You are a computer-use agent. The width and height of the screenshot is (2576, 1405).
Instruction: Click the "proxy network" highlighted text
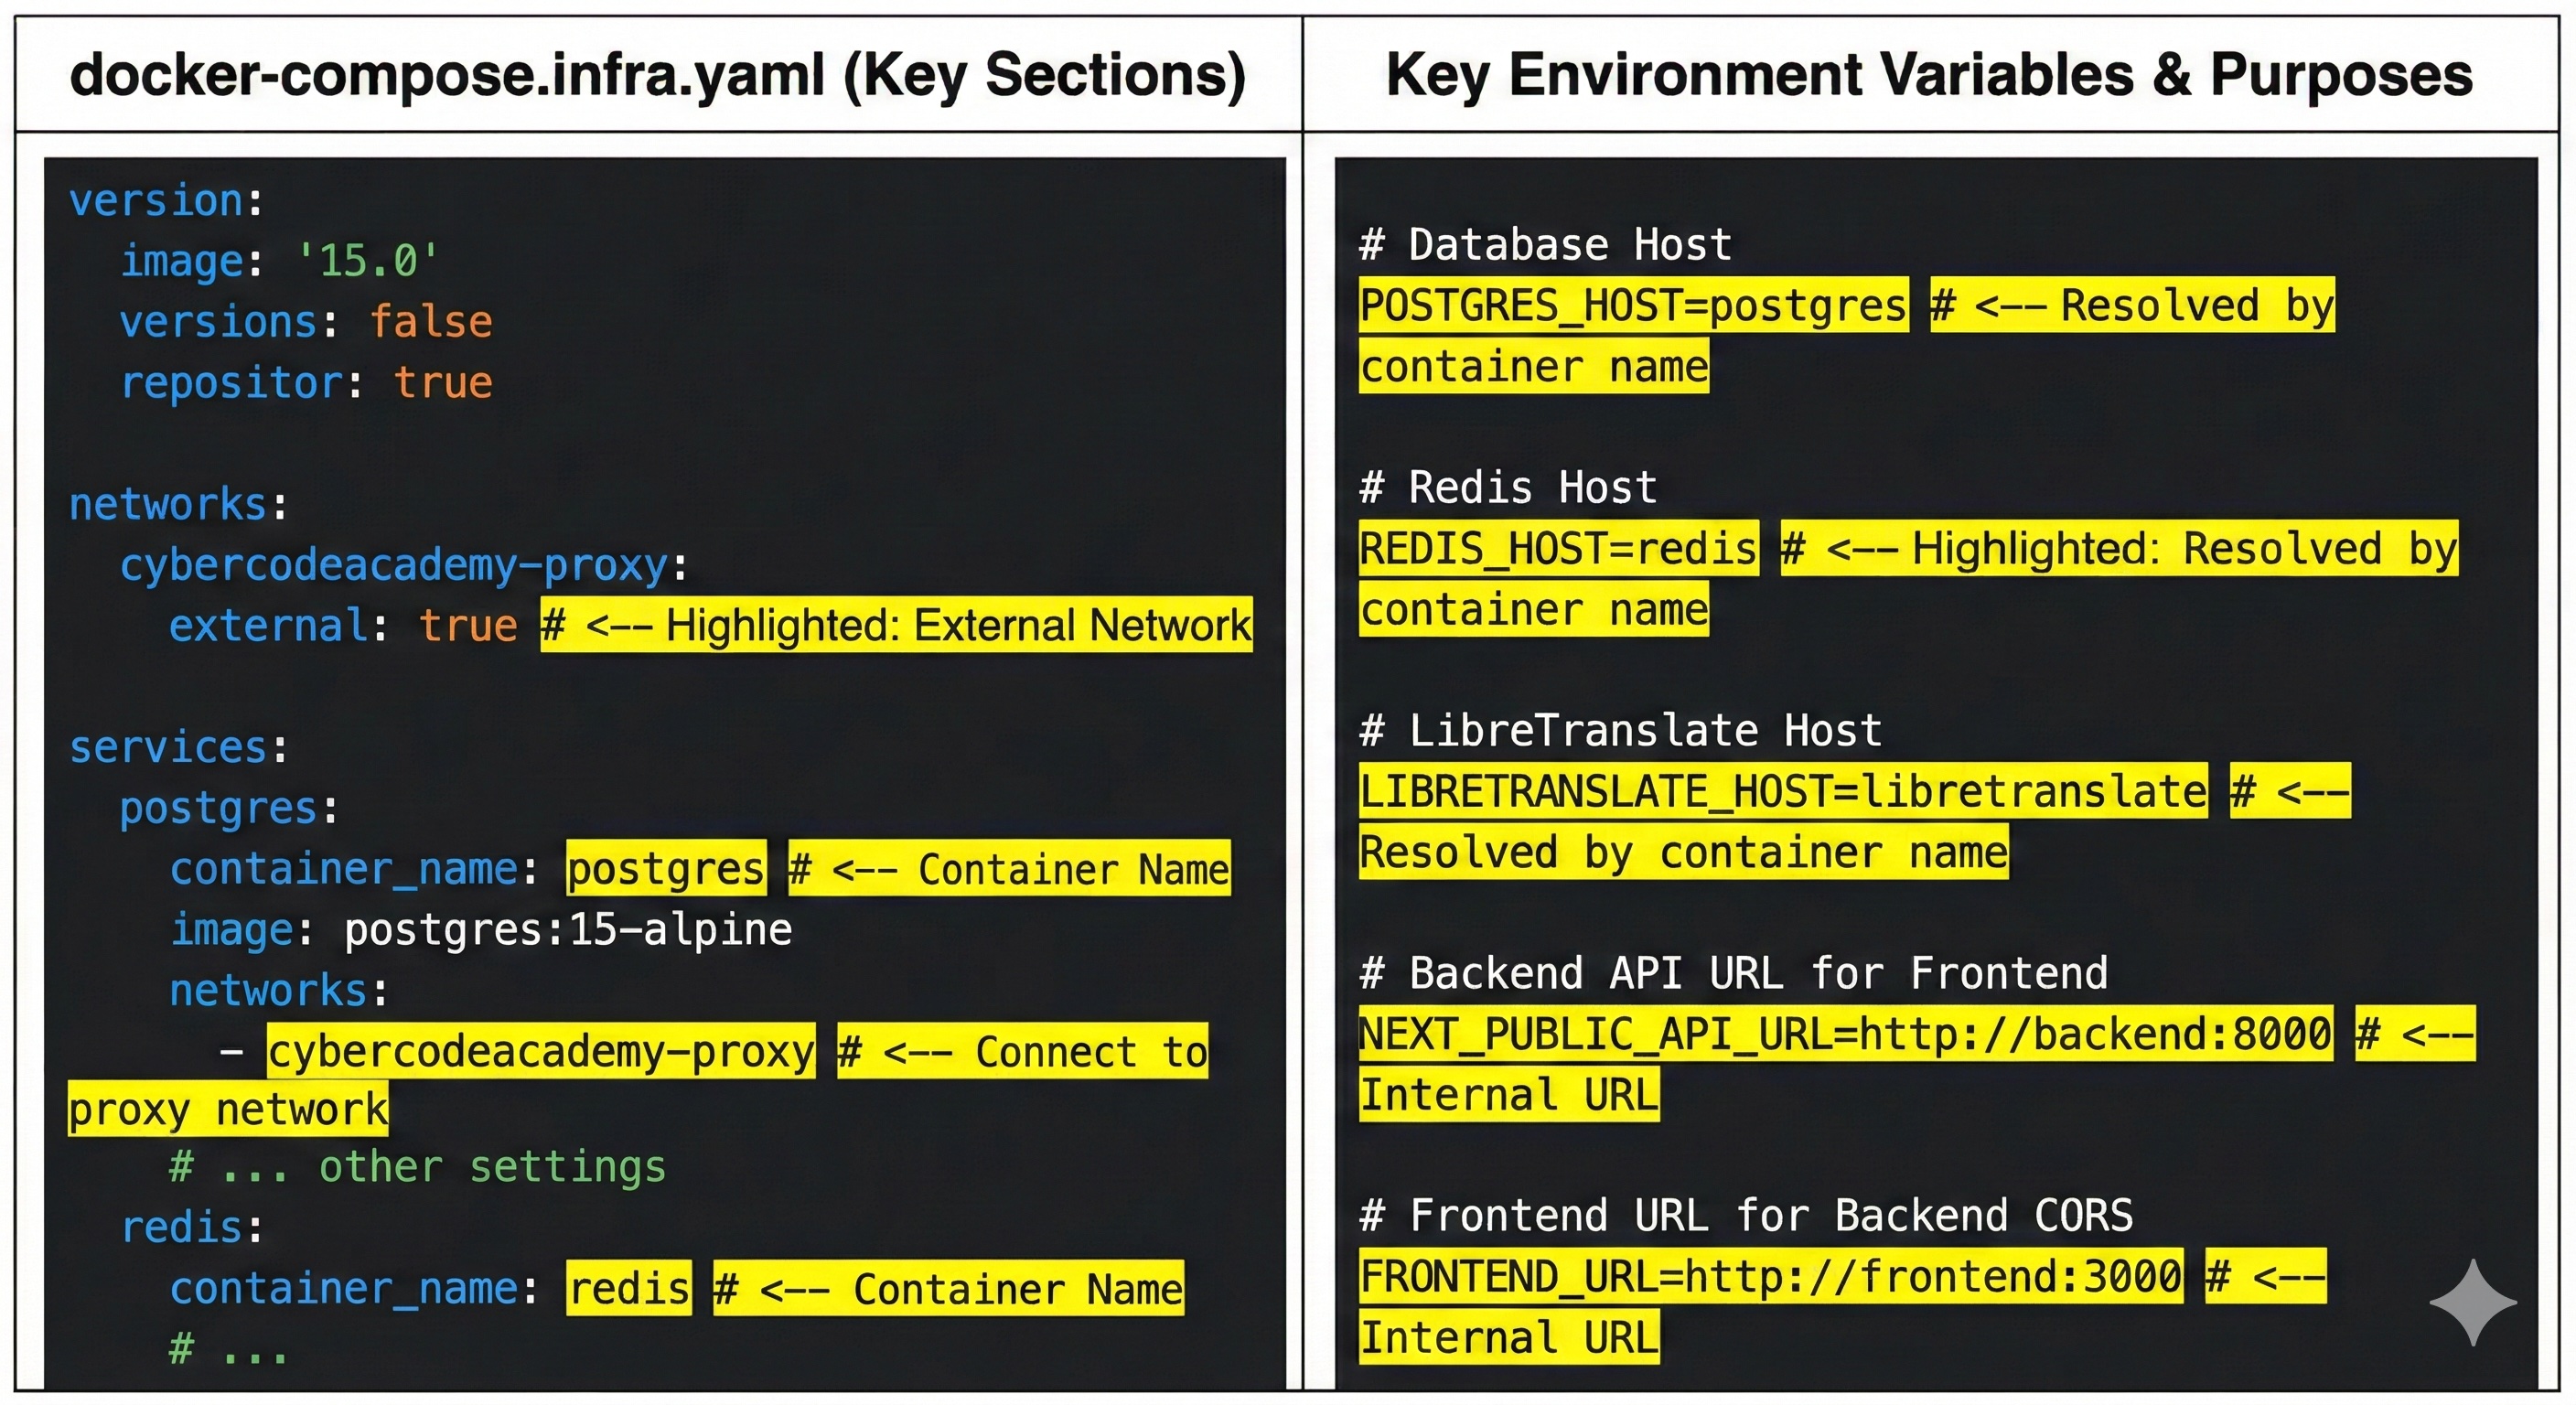[228, 1109]
